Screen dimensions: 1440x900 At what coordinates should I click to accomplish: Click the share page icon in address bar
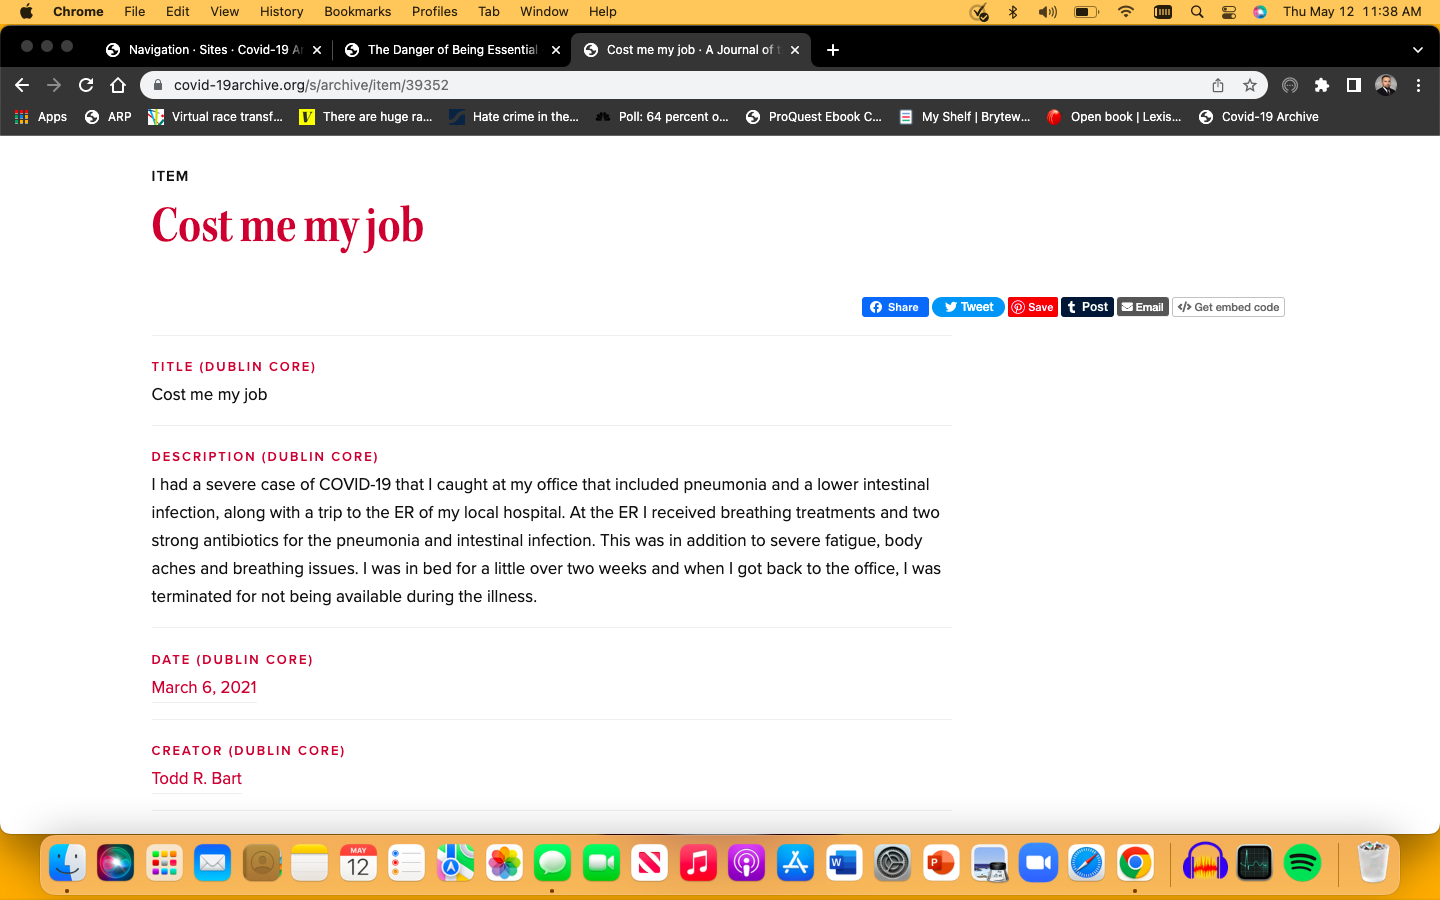1217,85
